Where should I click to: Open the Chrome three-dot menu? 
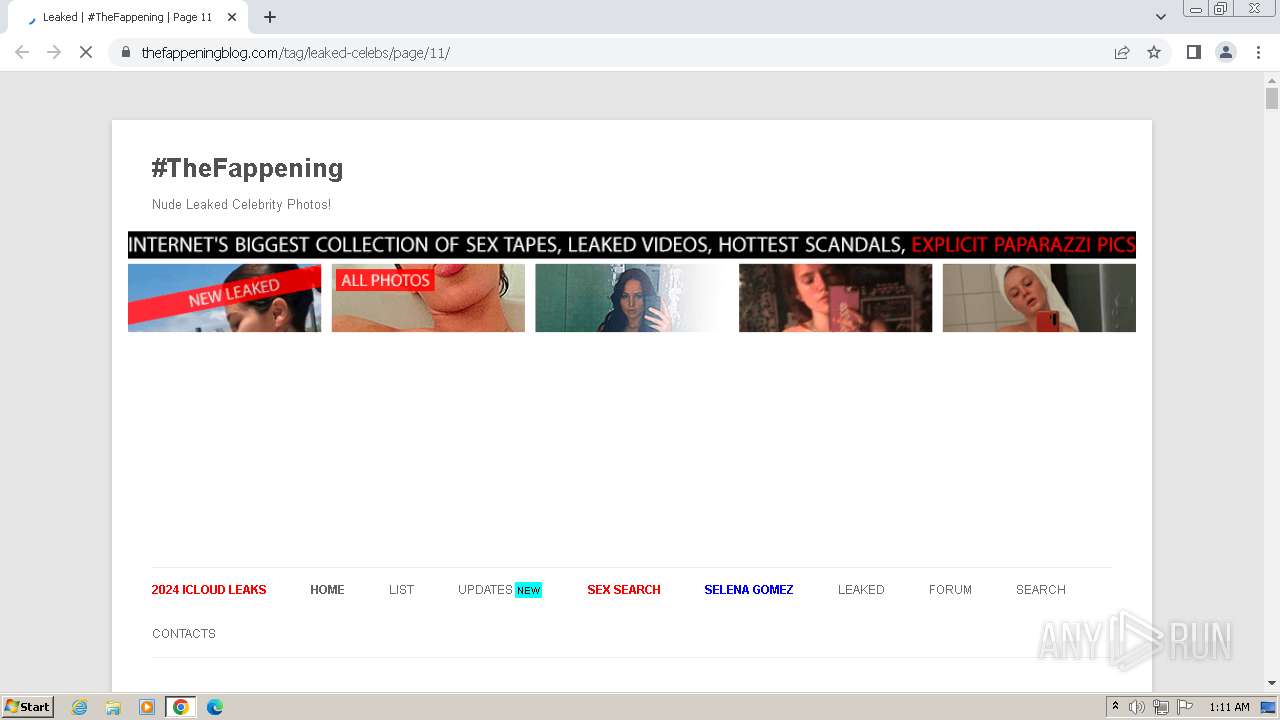point(1258,52)
